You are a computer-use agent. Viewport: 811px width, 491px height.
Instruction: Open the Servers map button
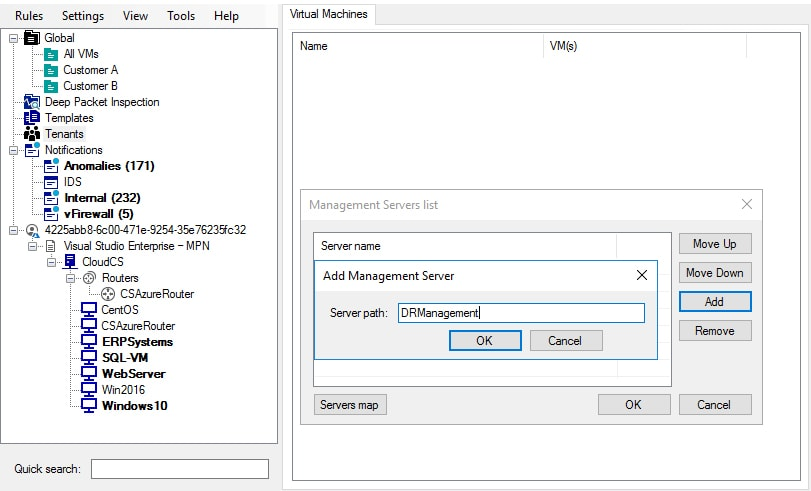(350, 405)
